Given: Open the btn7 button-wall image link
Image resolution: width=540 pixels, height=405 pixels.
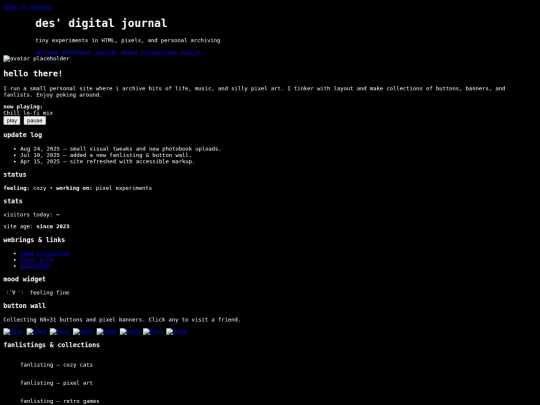Looking at the screenshot, I should pyautogui.click(x=153, y=332).
